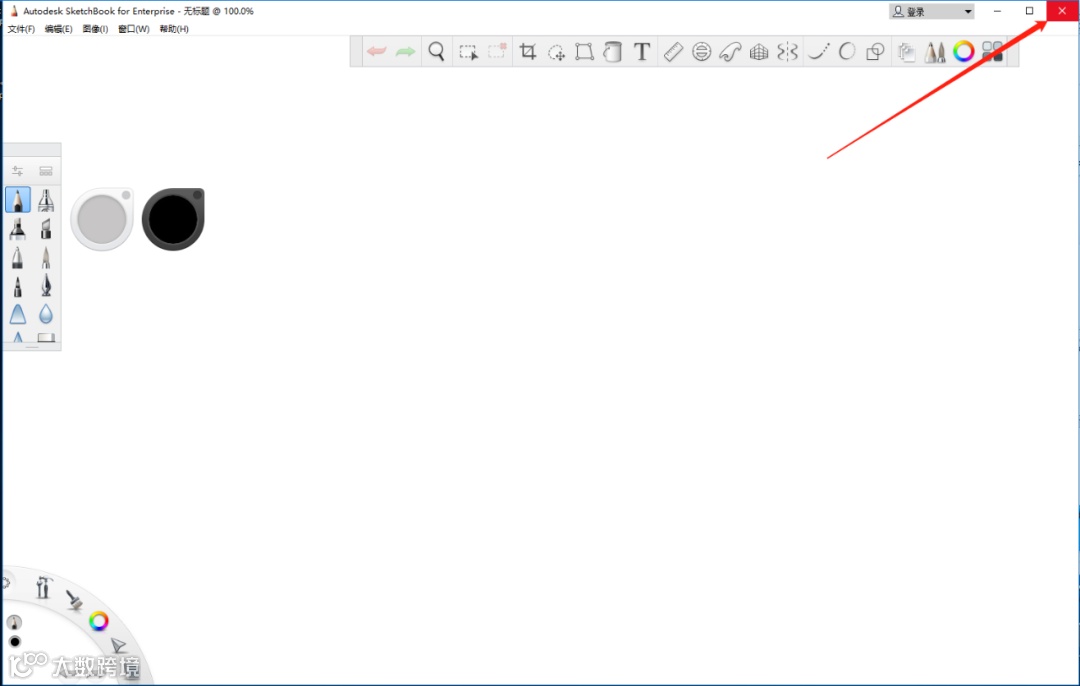Select the oval Draw Style tool
The height and width of the screenshot is (686, 1080).
tap(847, 52)
